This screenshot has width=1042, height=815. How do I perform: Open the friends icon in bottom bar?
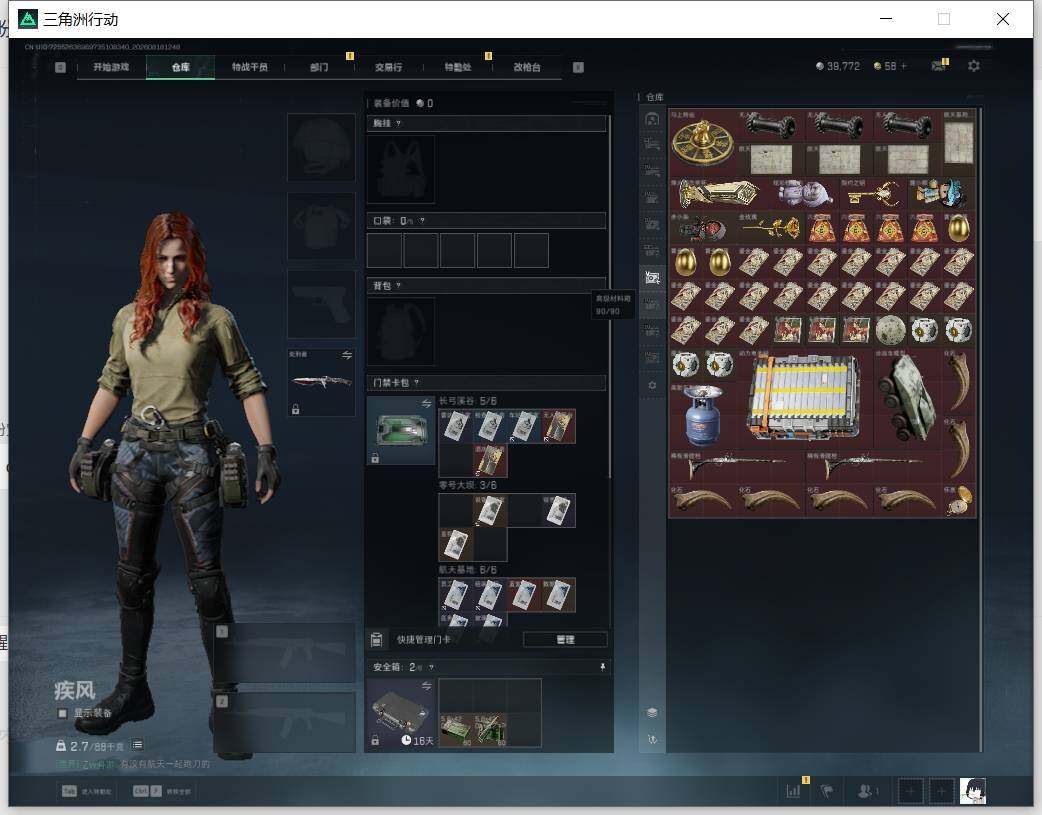(867, 791)
